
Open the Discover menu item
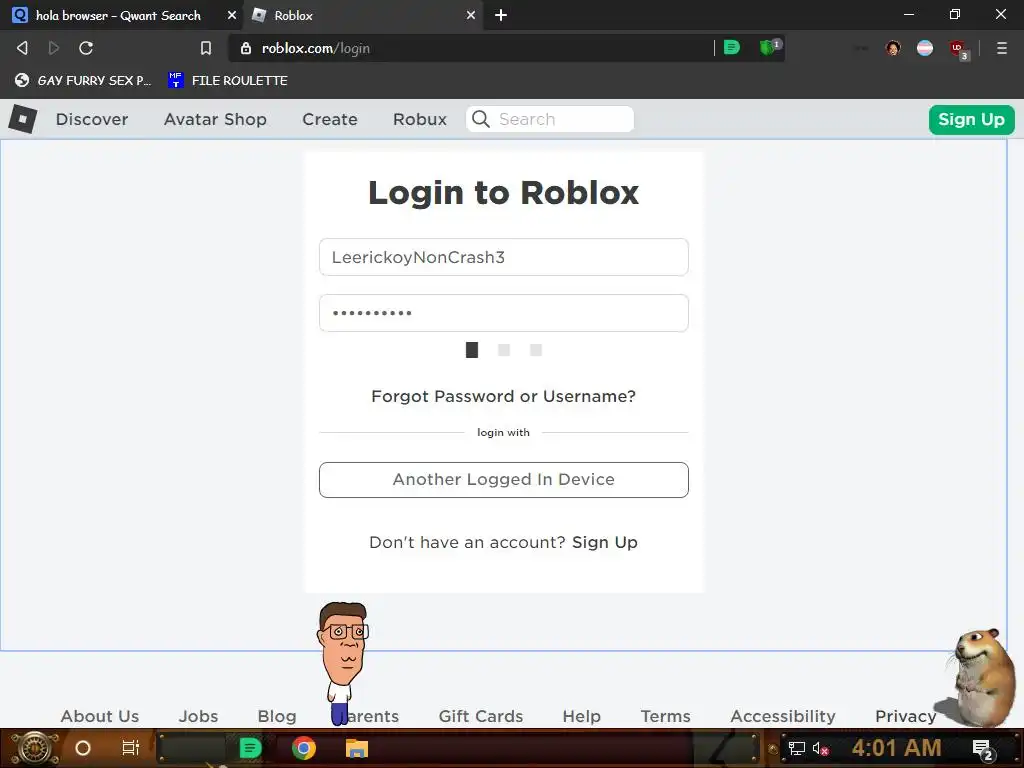pyautogui.click(x=92, y=120)
